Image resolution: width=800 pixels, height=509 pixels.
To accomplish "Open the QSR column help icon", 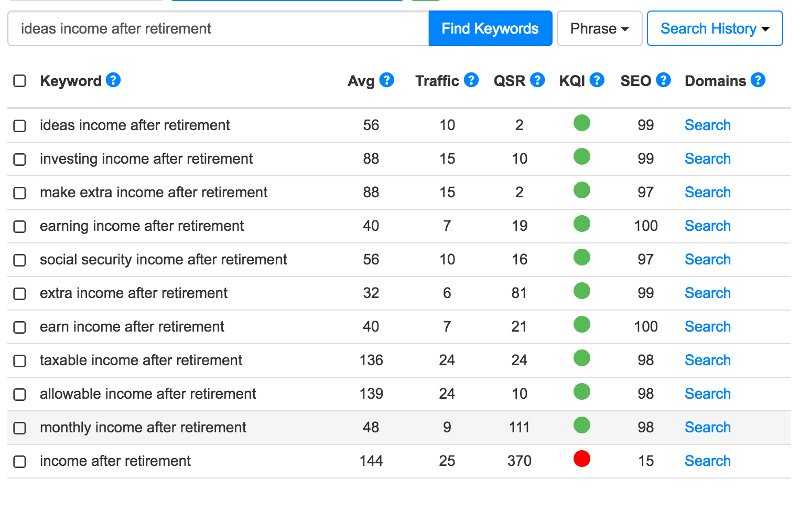I will click(537, 80).
